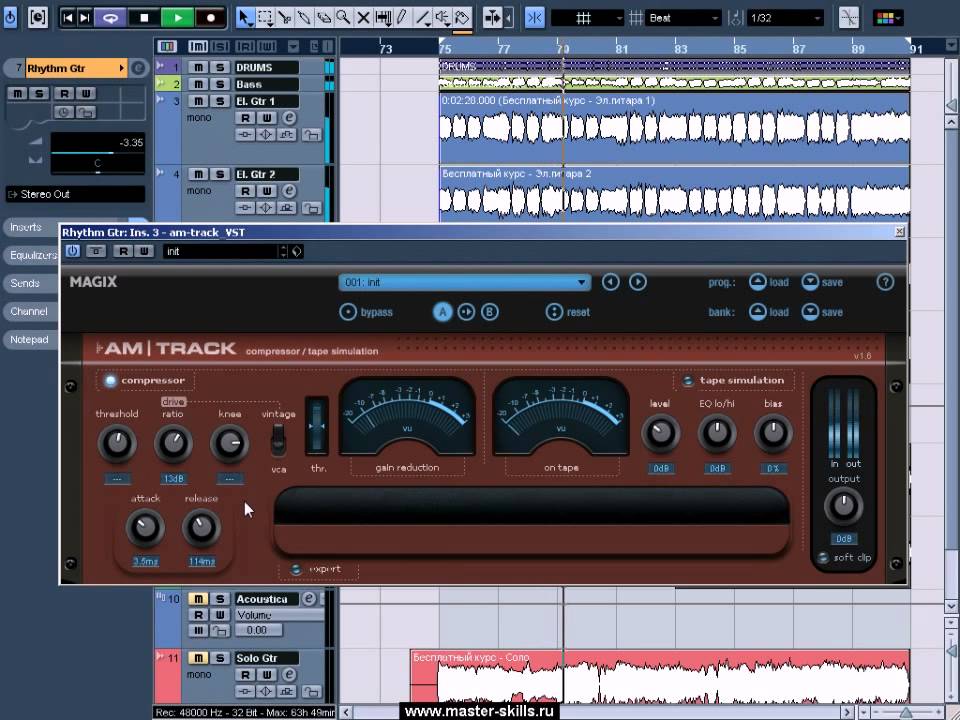The image size is (960, 720).
Task: Open the Equalizers inspector tab
Action: pos(31,255)
